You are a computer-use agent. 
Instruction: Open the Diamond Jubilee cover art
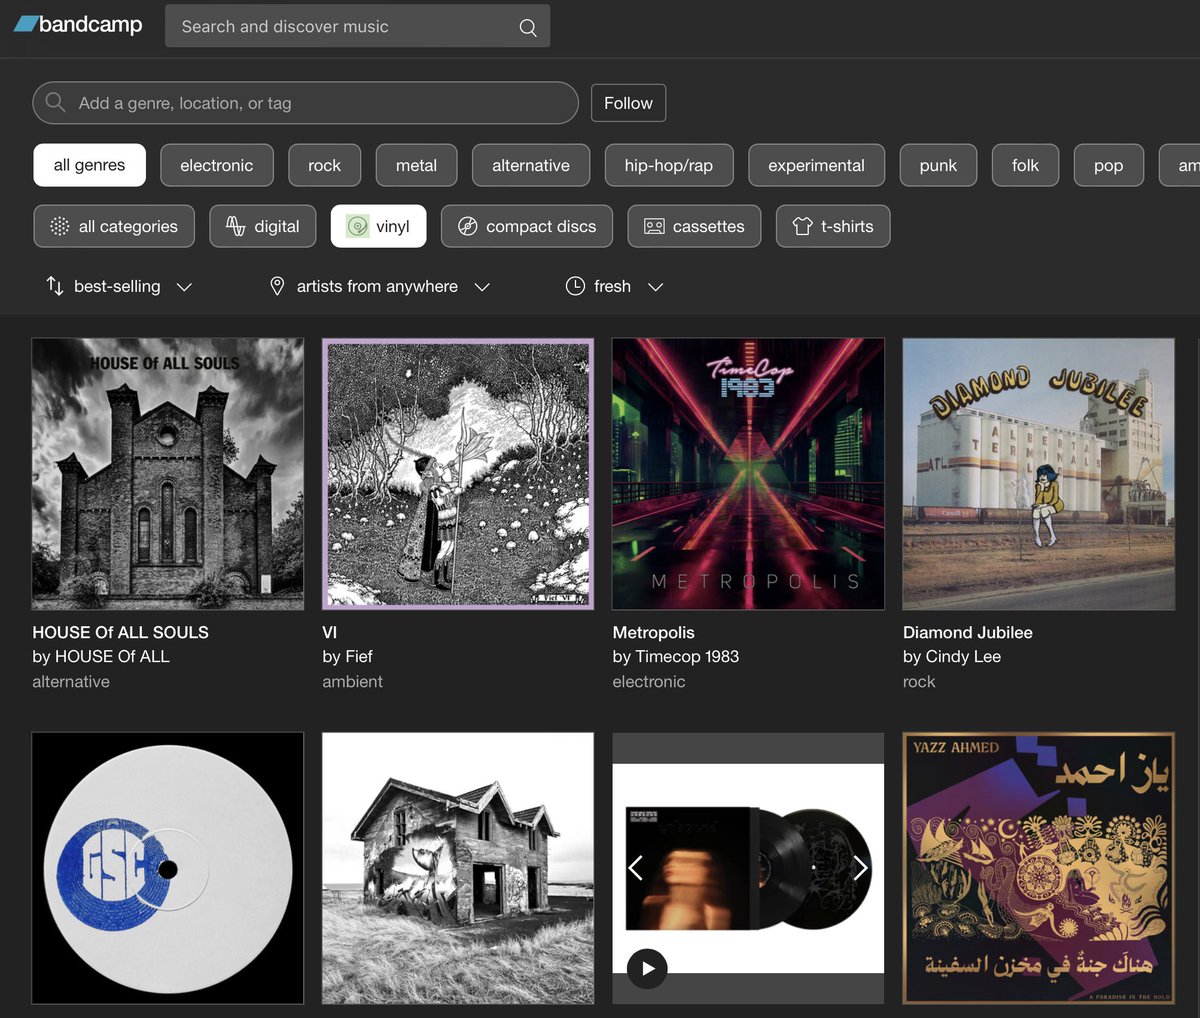click(1038, 473)
